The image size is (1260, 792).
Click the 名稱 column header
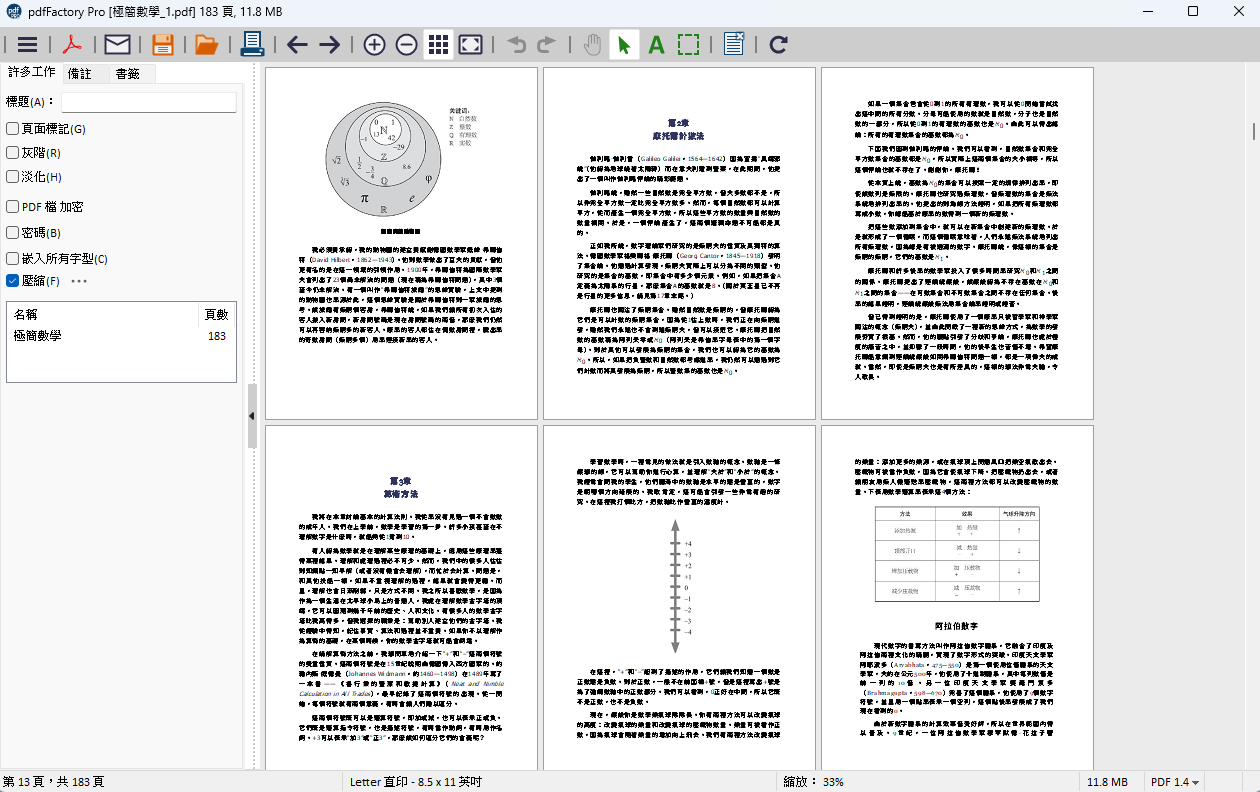(x=102, y=314)
